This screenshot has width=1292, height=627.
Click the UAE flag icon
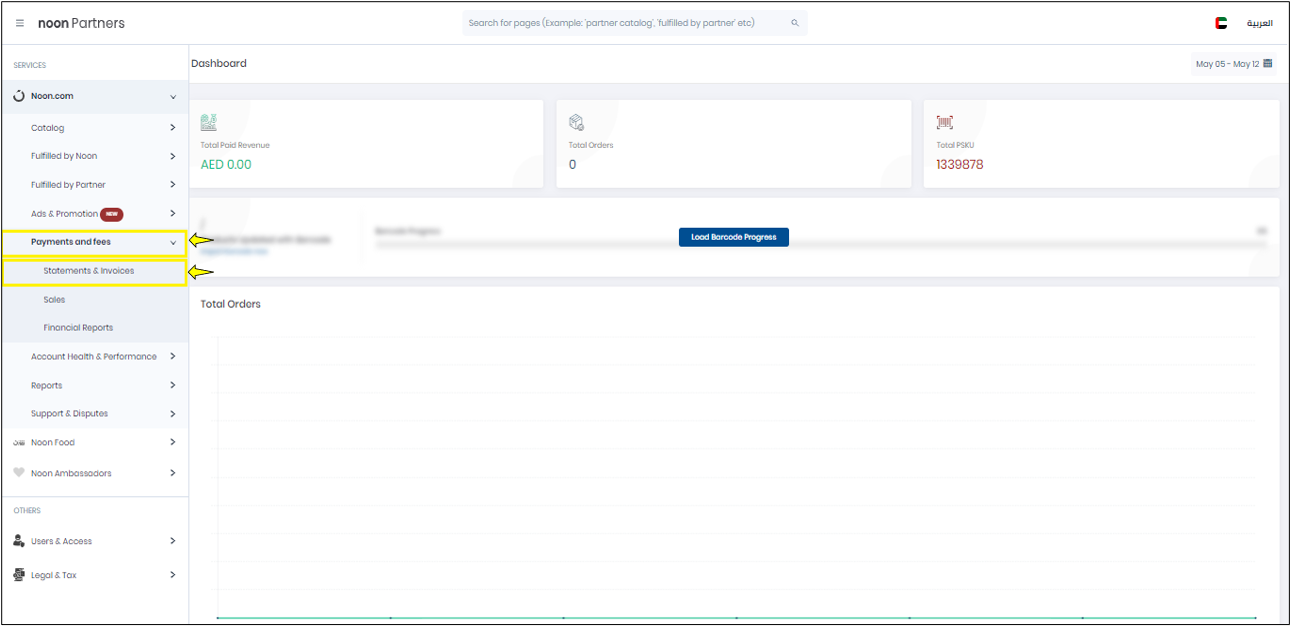1221,23
